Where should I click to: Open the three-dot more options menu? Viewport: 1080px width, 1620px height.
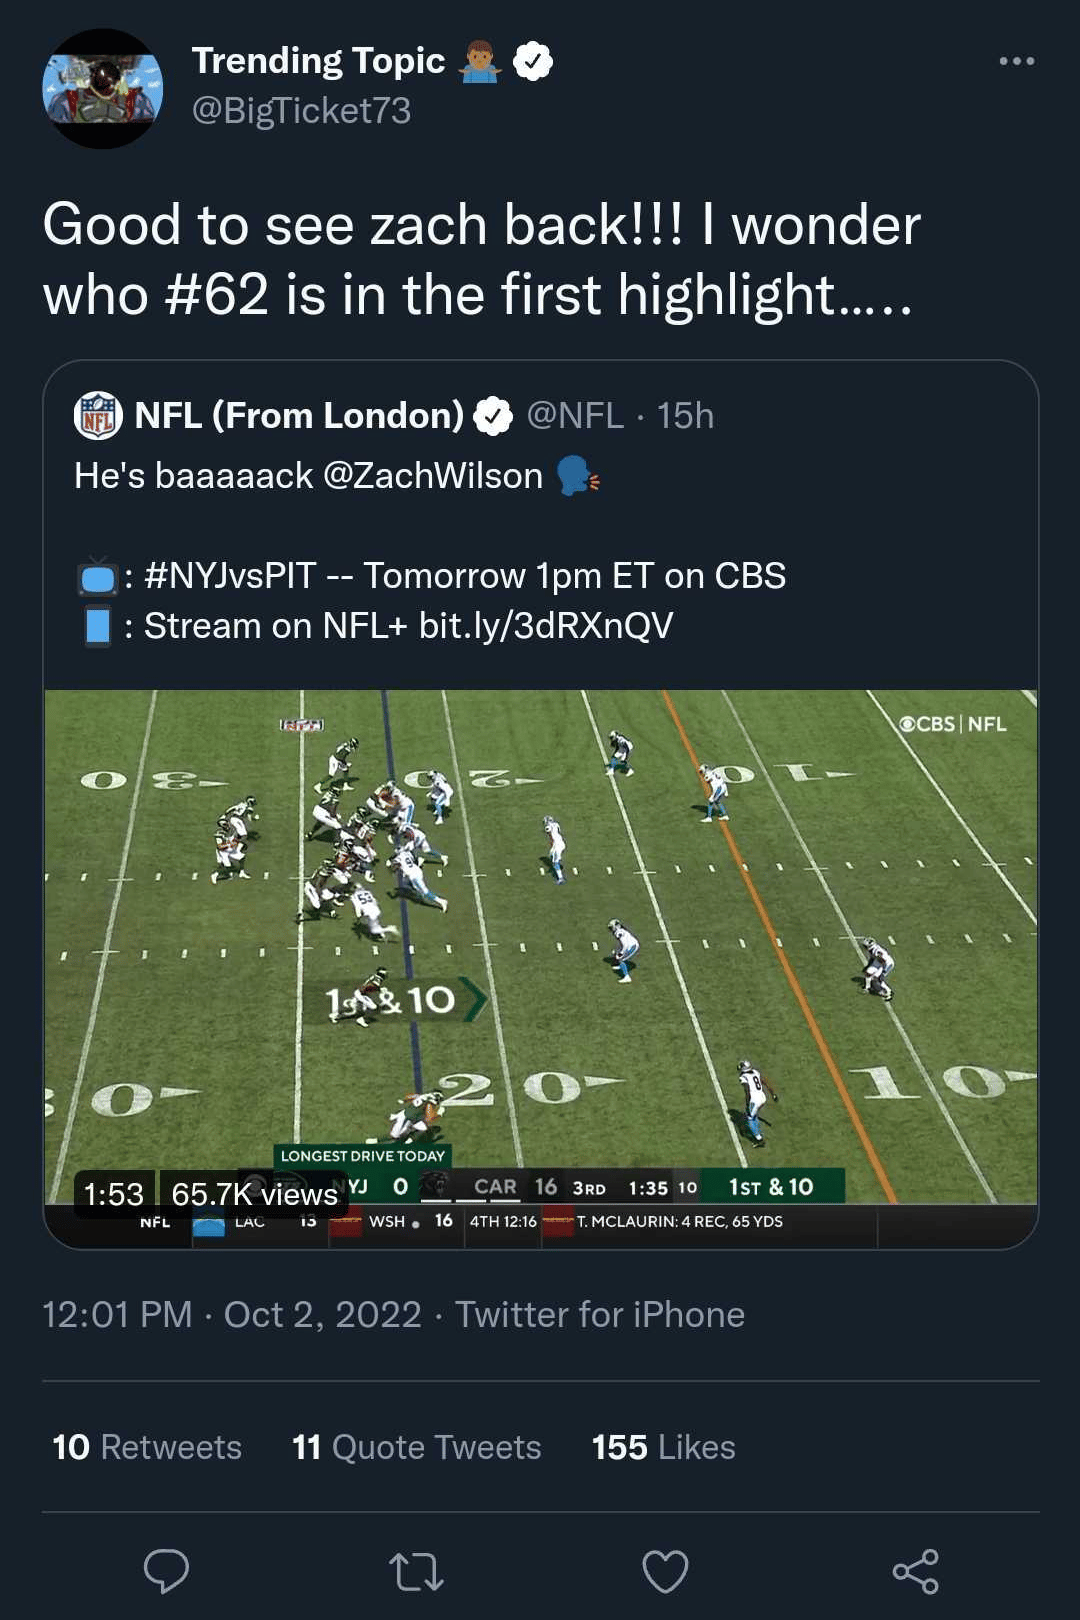pyautogui.click(x=1016, y=61)
